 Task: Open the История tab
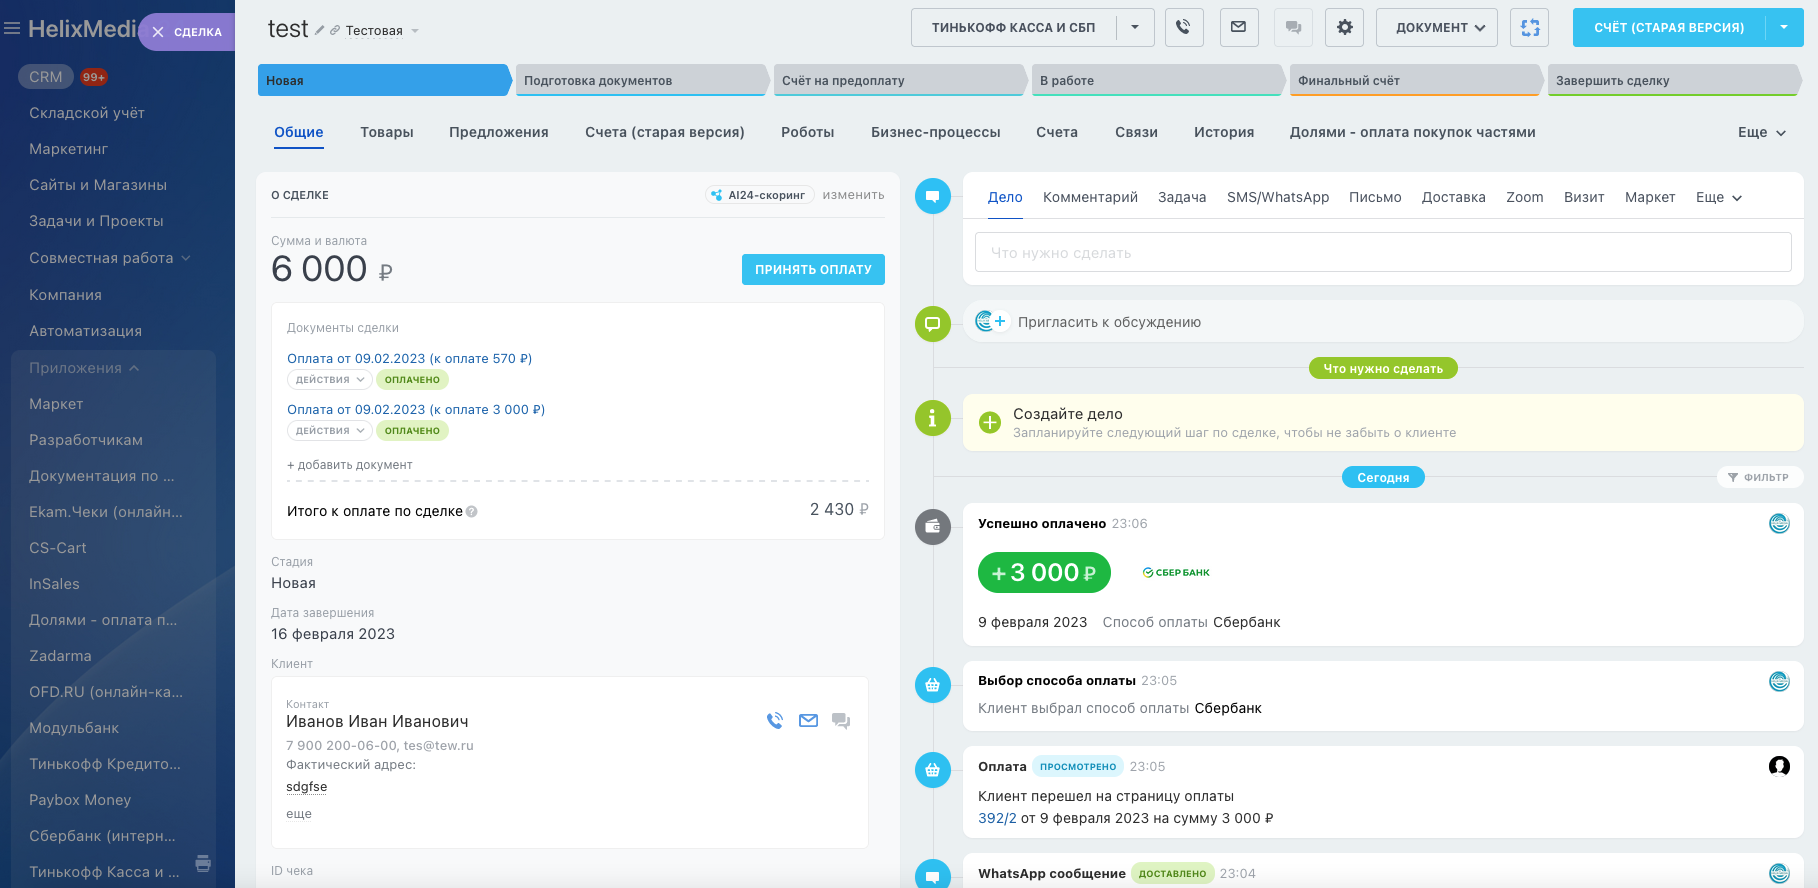click(x=1224, y=132)
